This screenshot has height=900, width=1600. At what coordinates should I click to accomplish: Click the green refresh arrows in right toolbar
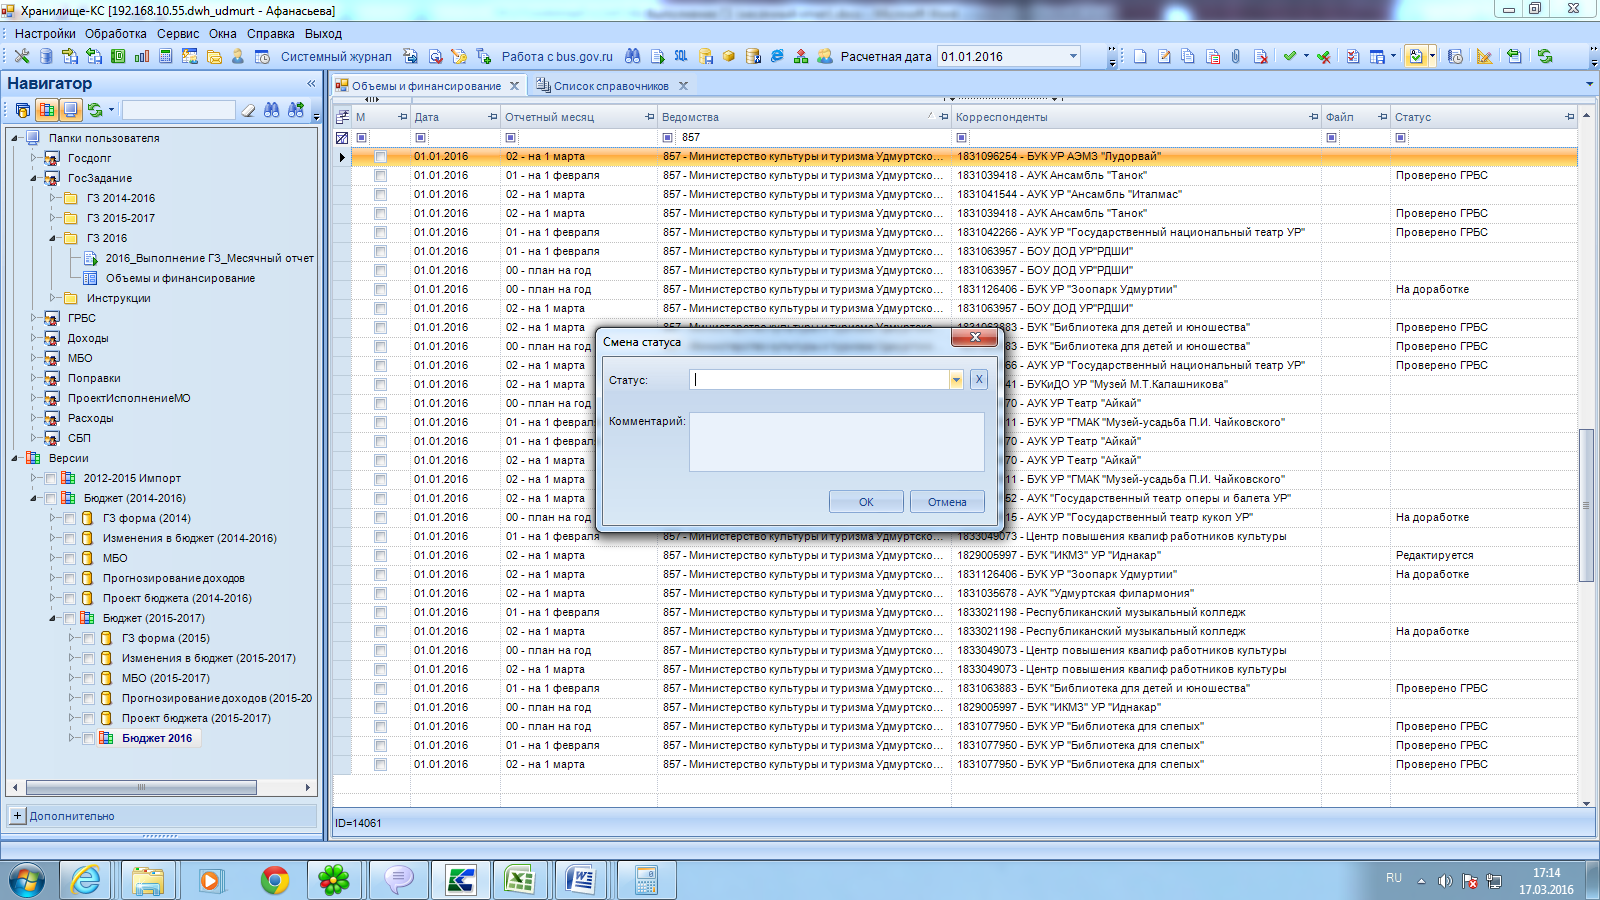pos(1545,56)
